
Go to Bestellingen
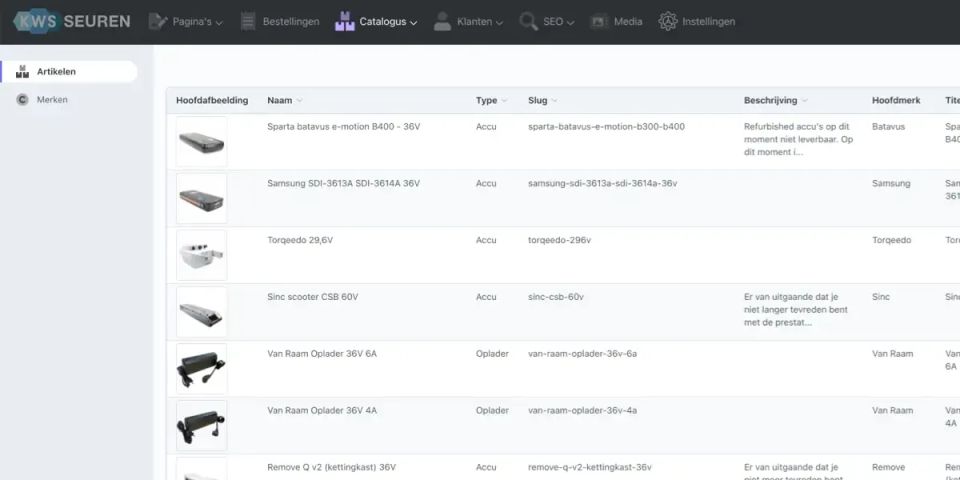(280, 21)
